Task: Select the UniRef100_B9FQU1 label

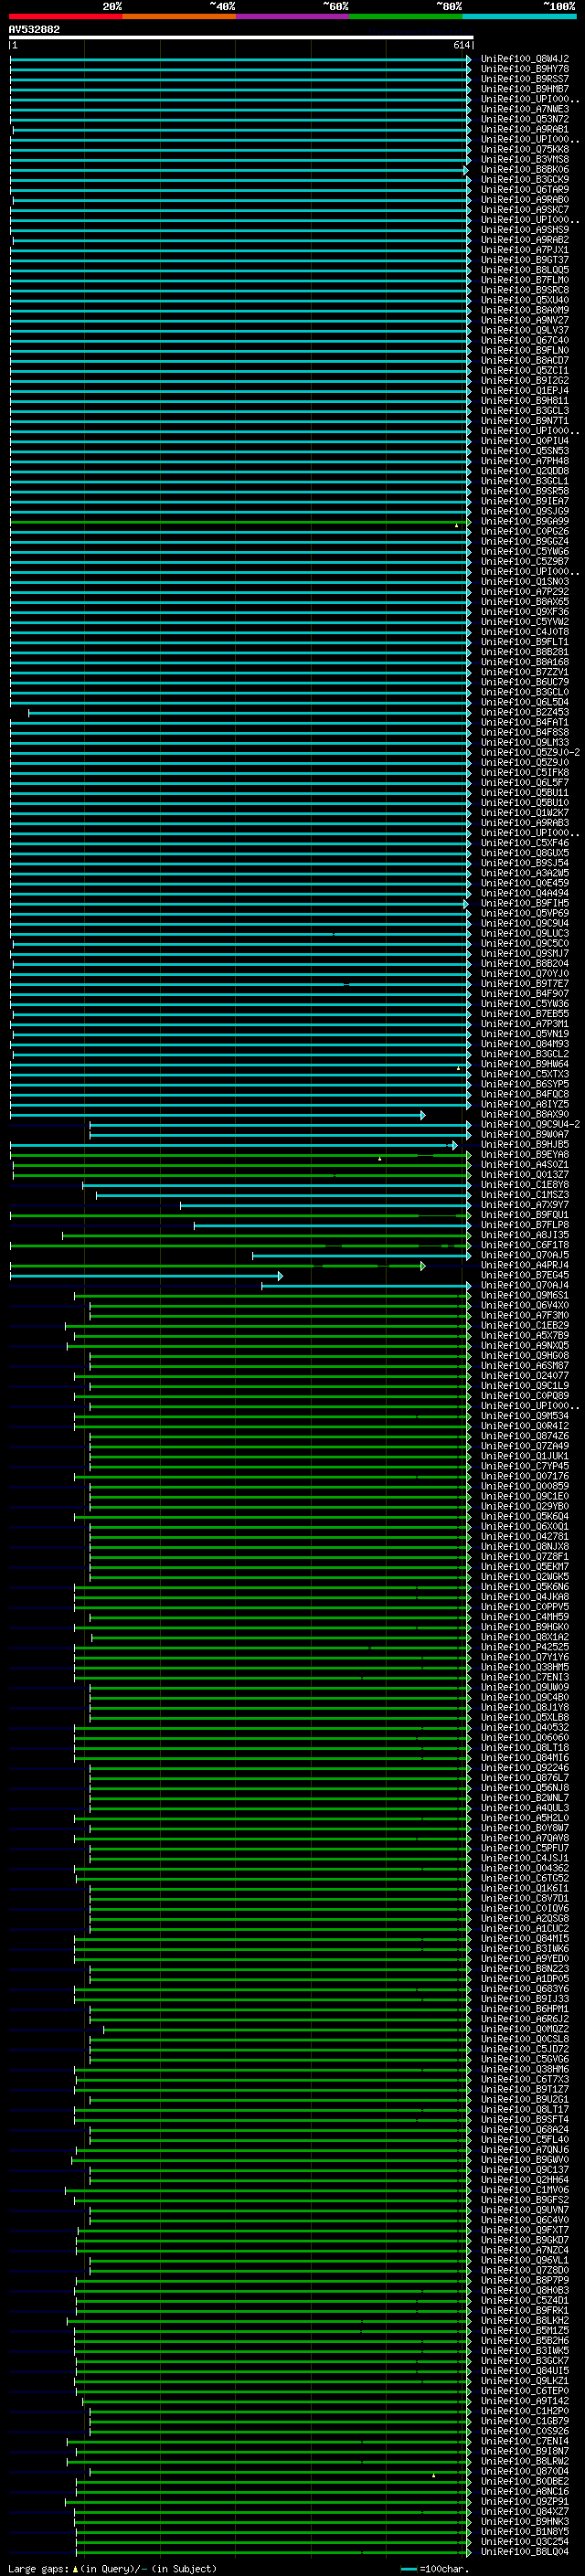Action: (525, 1215)
